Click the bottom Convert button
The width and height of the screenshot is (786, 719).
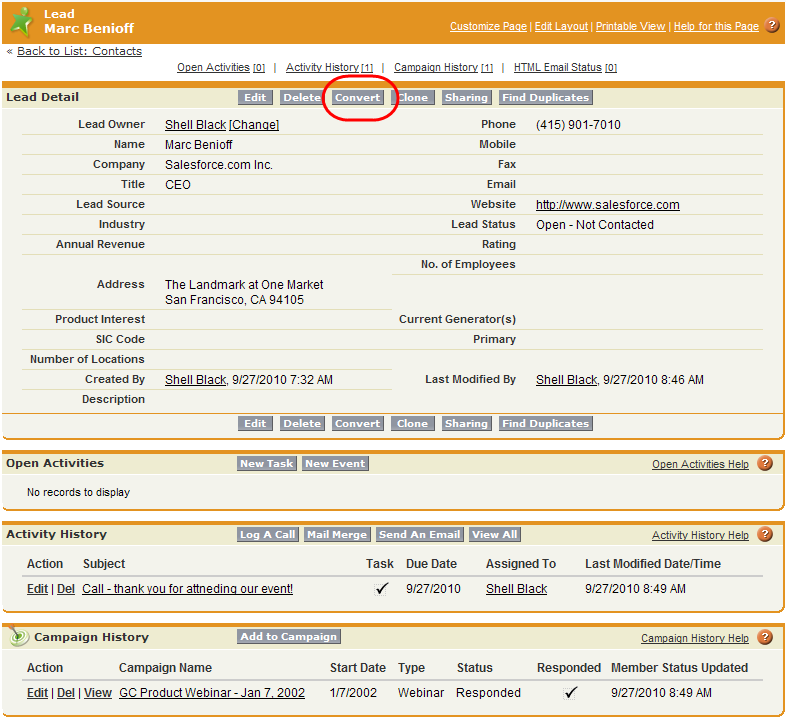tap(357, 423)
